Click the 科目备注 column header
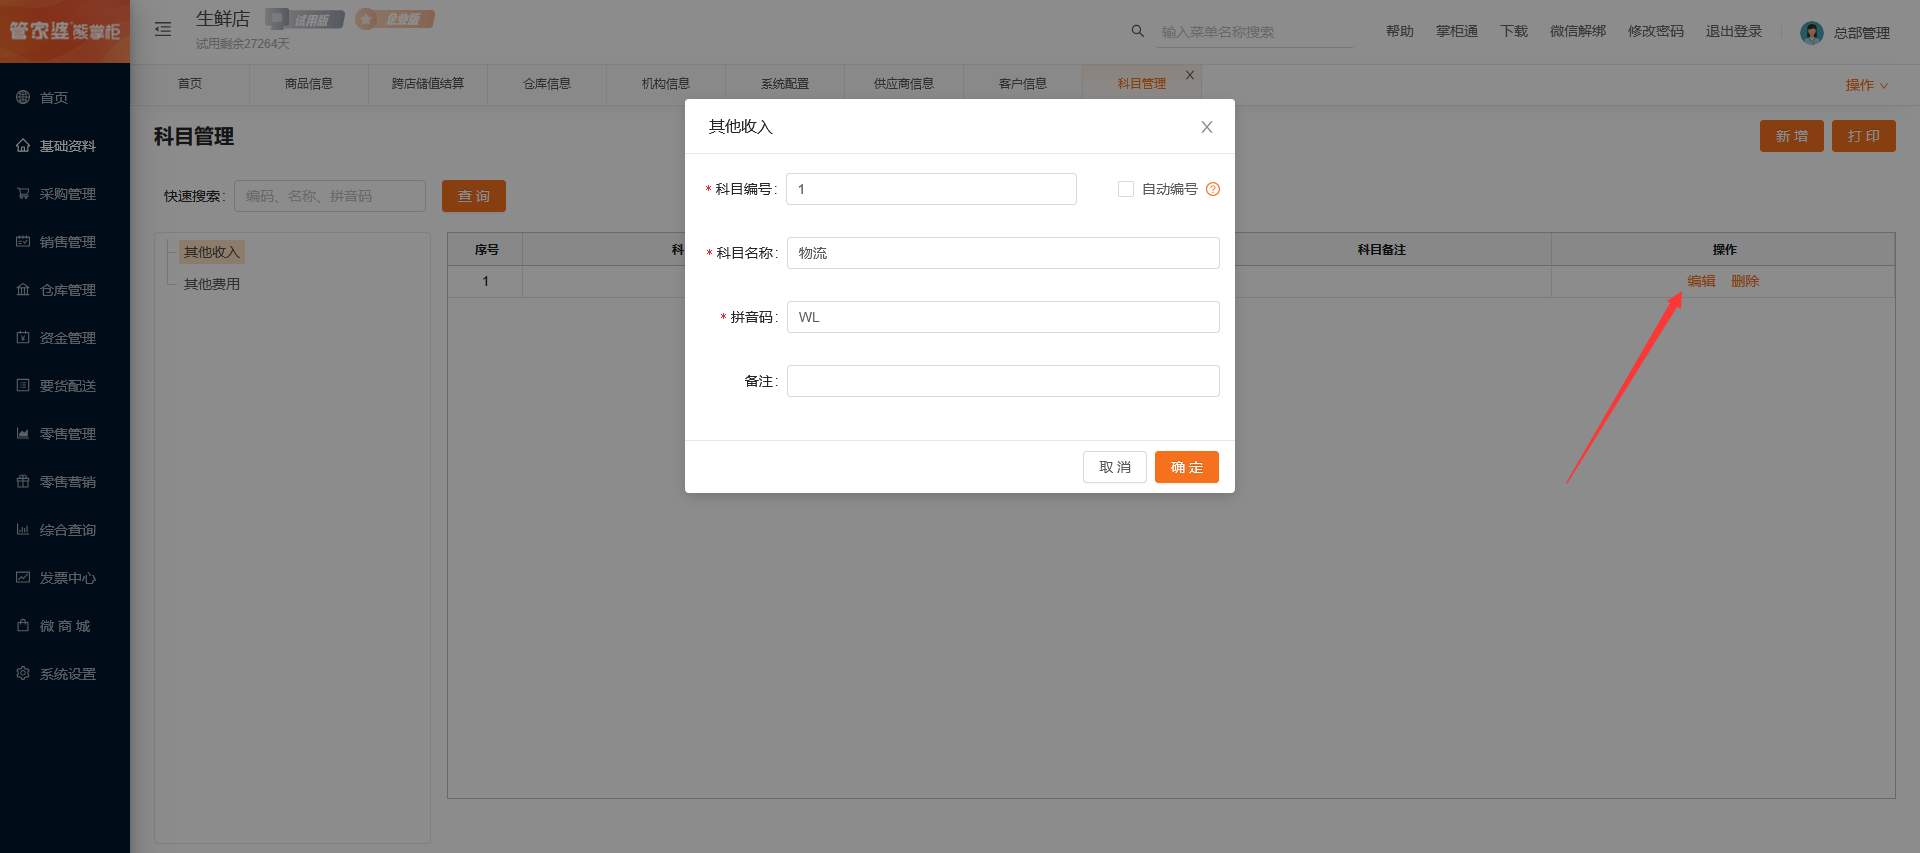Image resolution: width=1920 pixels, height=853 pixels. 1381,250
